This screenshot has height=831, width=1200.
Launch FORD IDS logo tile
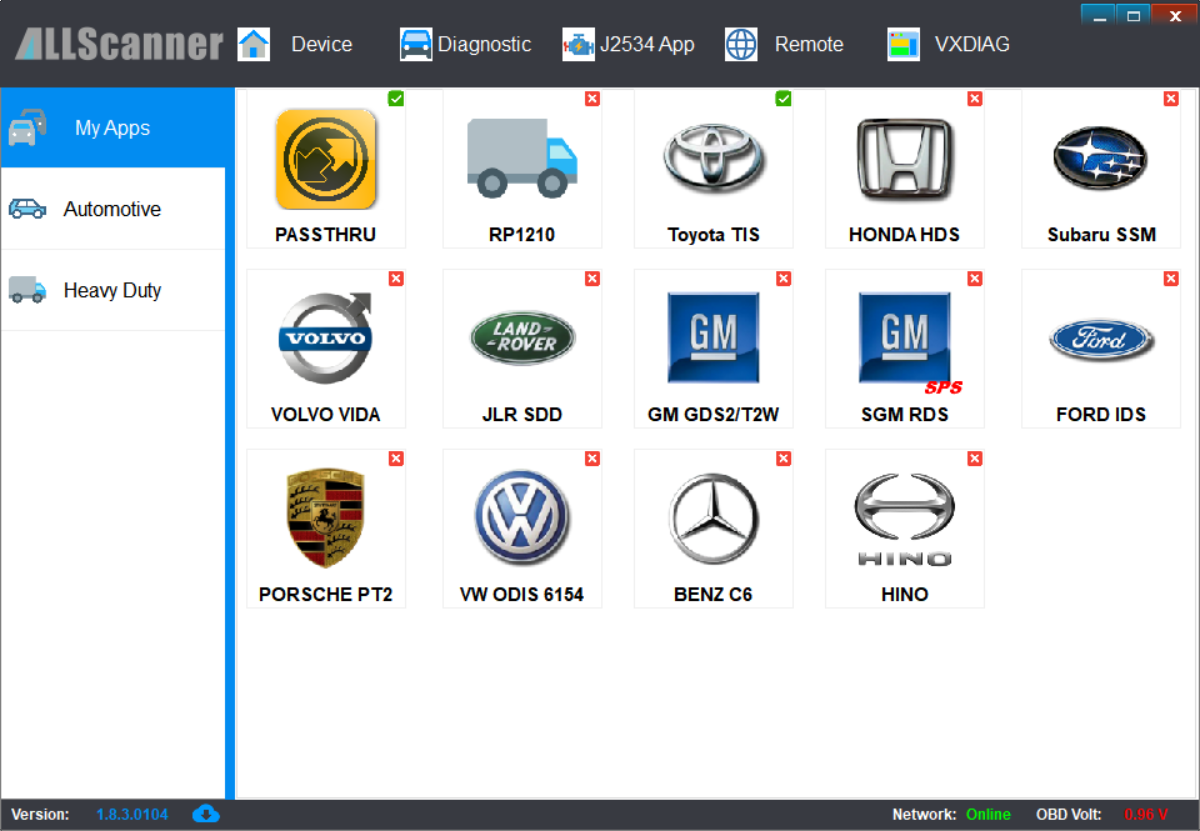coord(1101,339)
